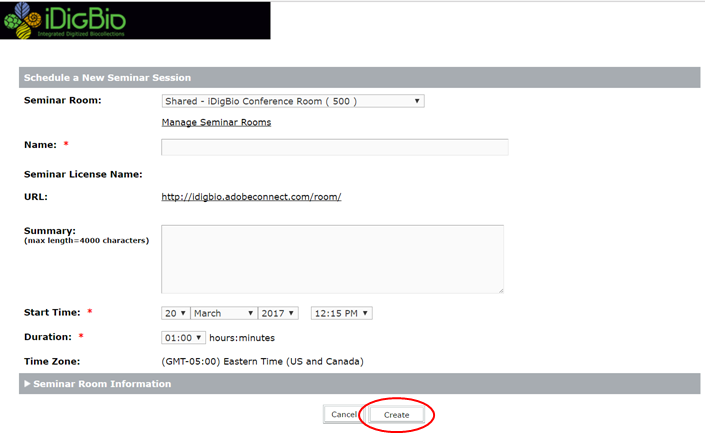Open the start year dropdown showing 2017
Image resolution: width=705 pixels, height=433 pixels.
[x=278, y=313]
